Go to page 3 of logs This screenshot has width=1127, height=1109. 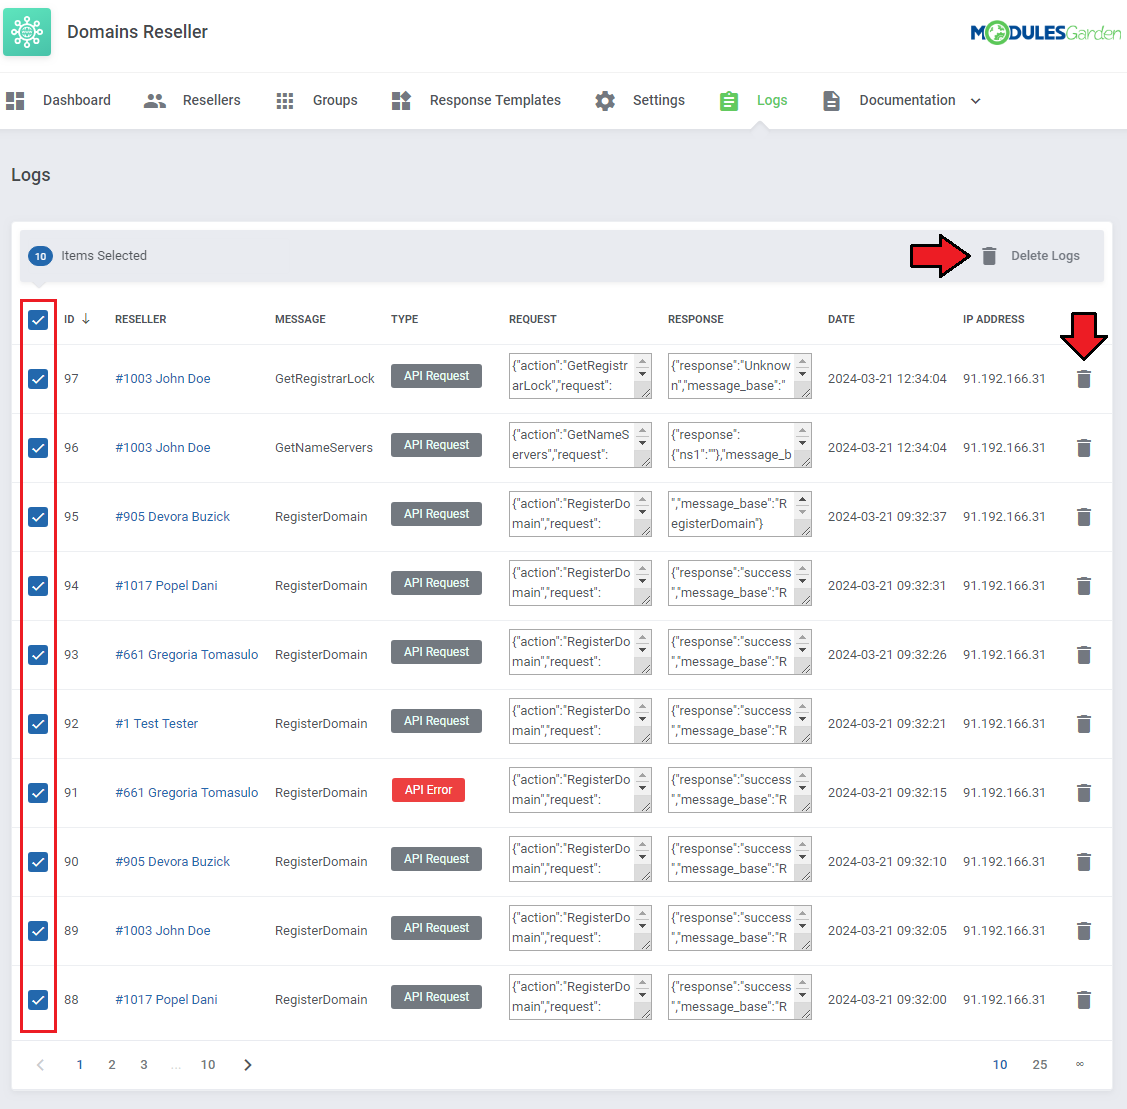(144, 1064)
